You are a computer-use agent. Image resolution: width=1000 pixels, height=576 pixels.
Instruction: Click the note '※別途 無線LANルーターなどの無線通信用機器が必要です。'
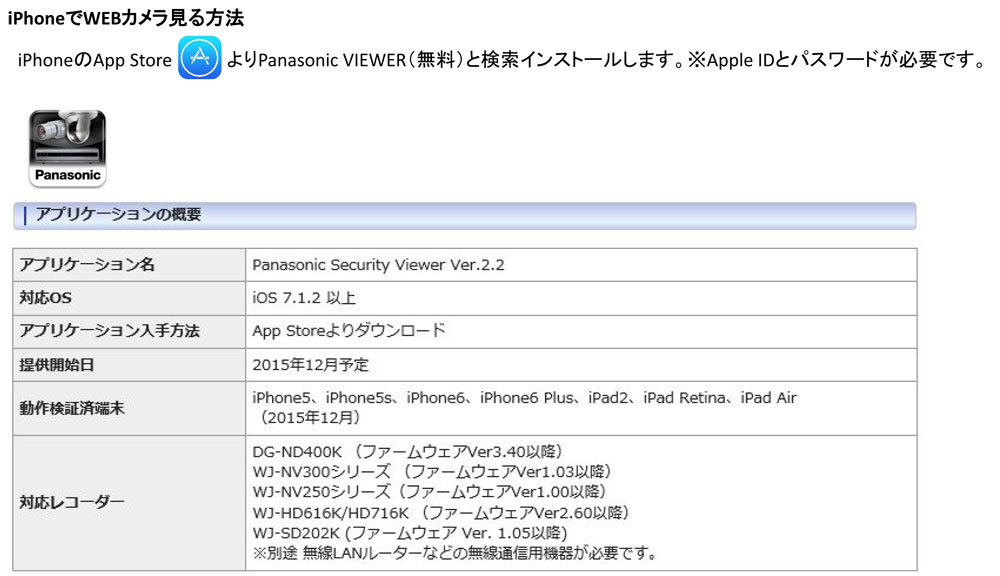(455, 553)
